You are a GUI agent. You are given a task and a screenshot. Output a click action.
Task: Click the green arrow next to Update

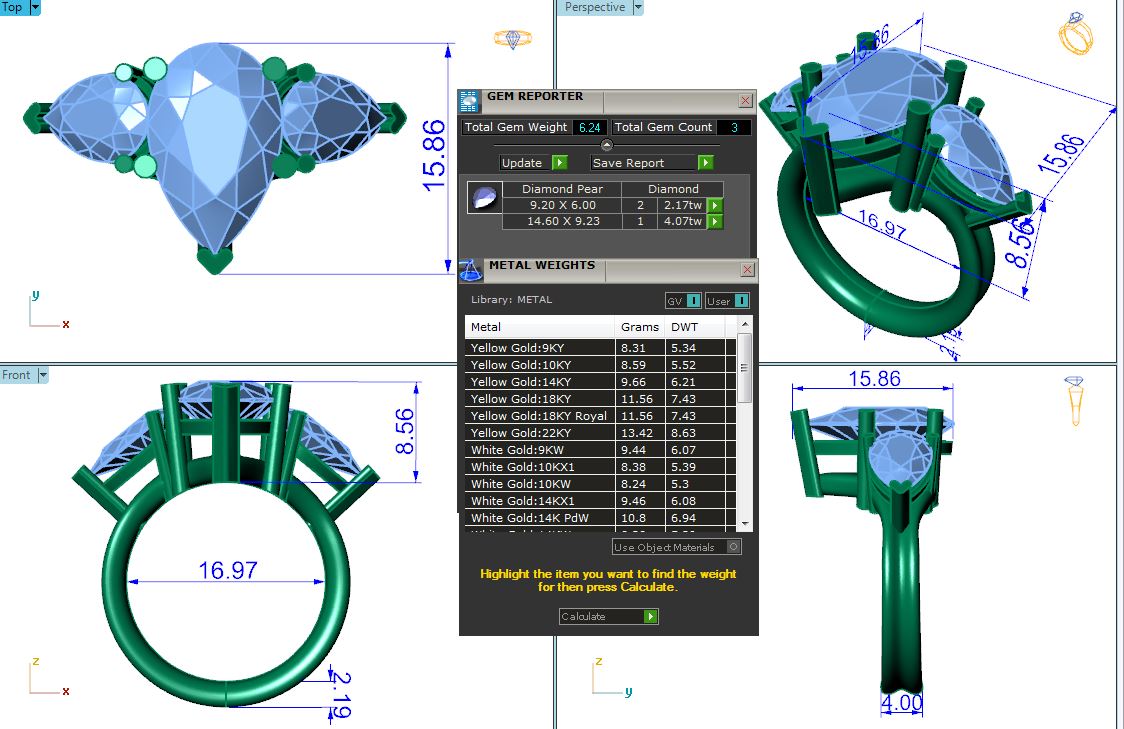[559, 163]
